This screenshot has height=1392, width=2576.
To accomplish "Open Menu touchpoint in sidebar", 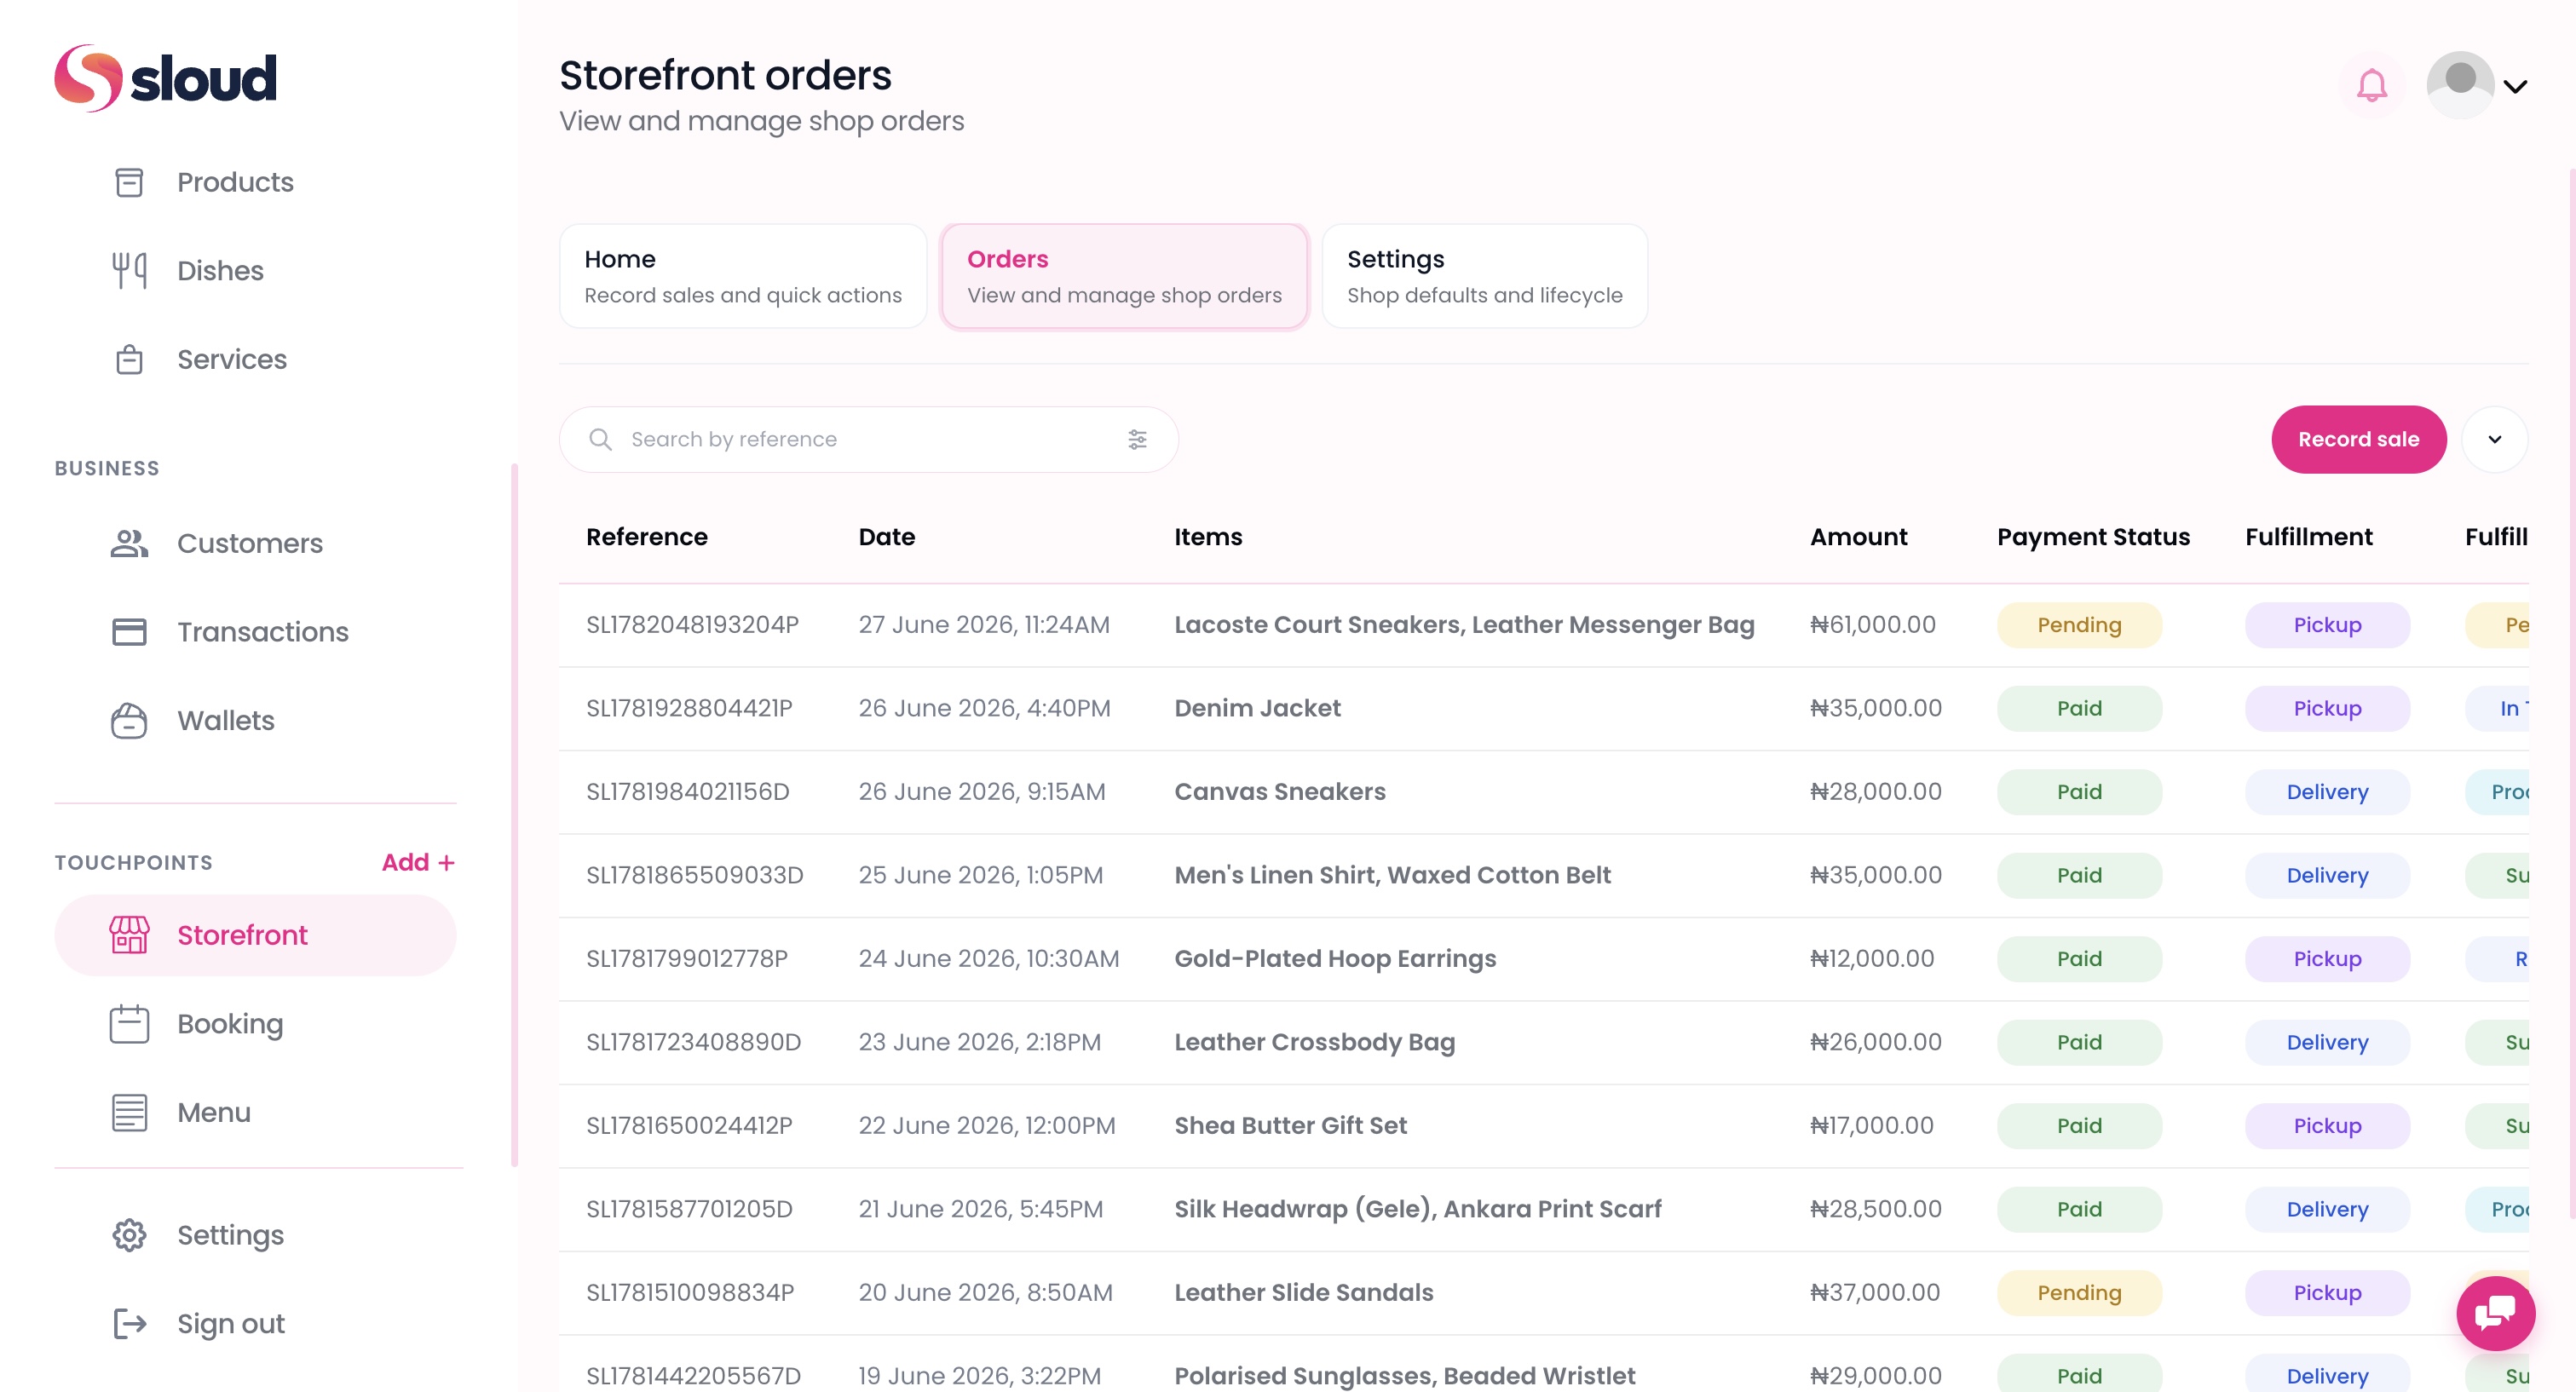I will pos(214,1112).
